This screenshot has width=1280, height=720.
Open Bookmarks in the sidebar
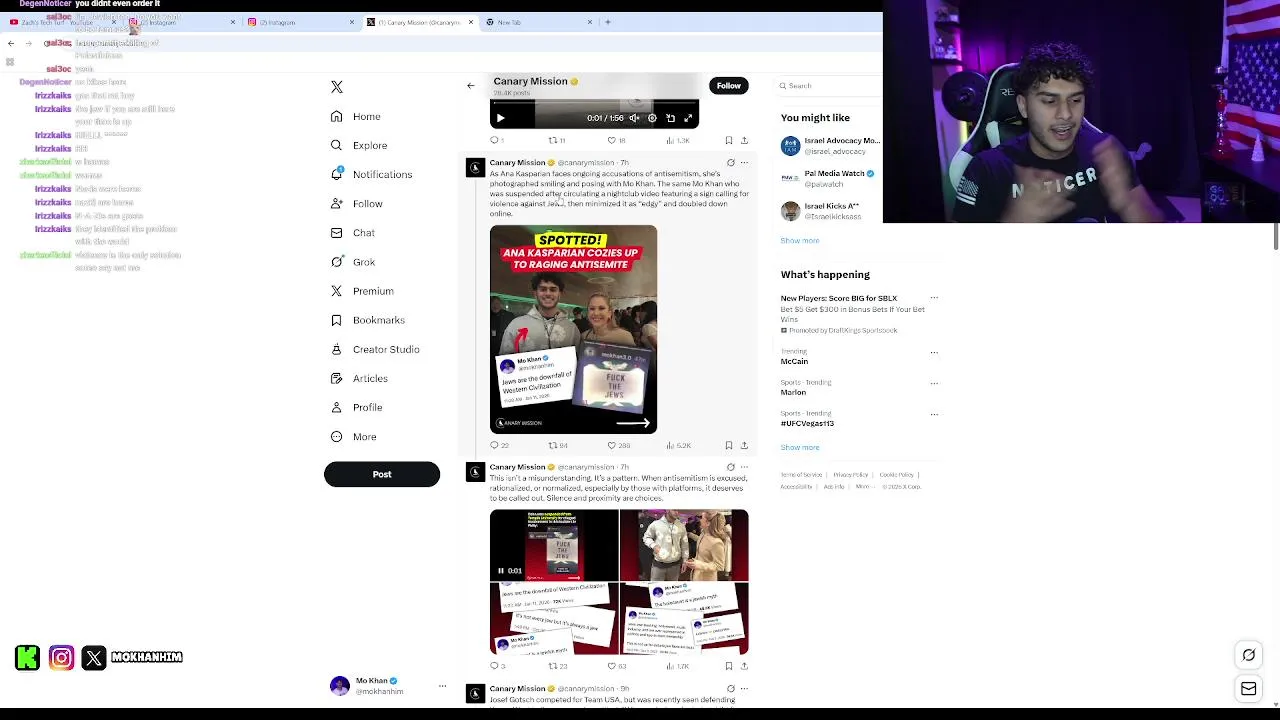[x=368, y=320]
